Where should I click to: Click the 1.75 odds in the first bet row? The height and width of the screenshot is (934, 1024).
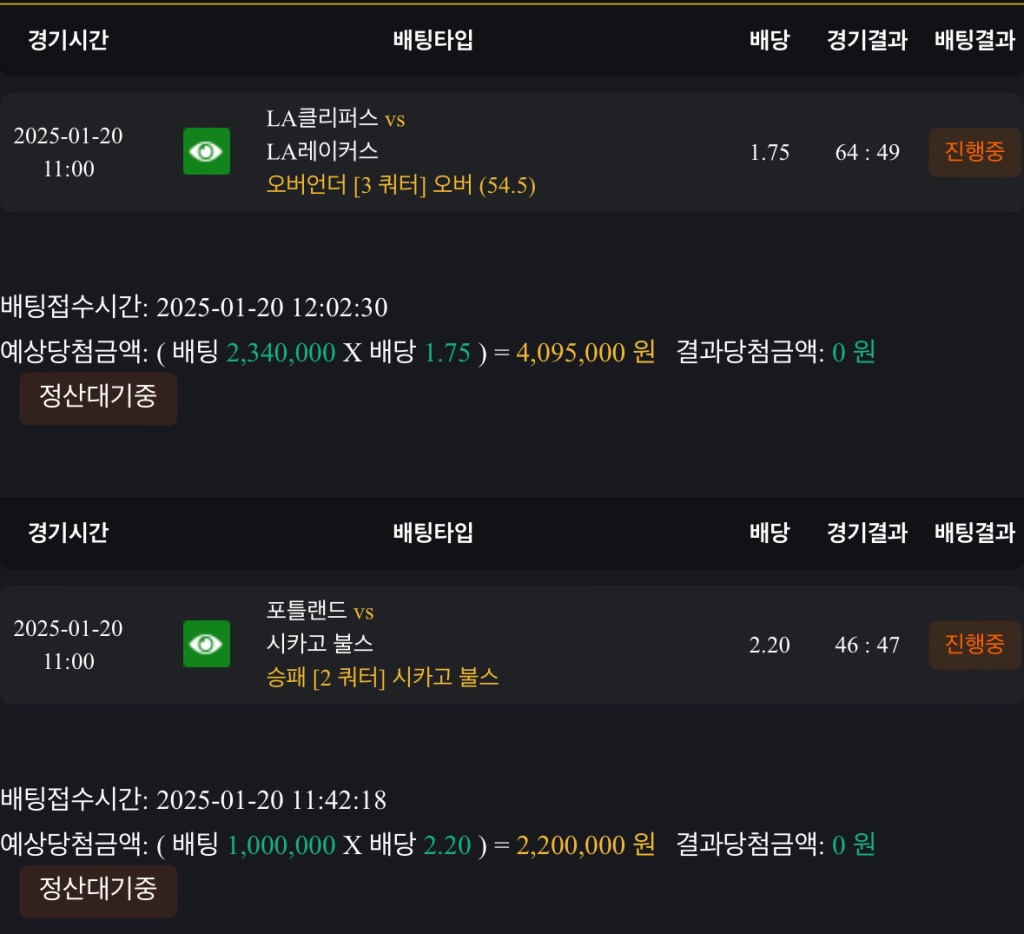pyautogui.click(x=769, y=152)
